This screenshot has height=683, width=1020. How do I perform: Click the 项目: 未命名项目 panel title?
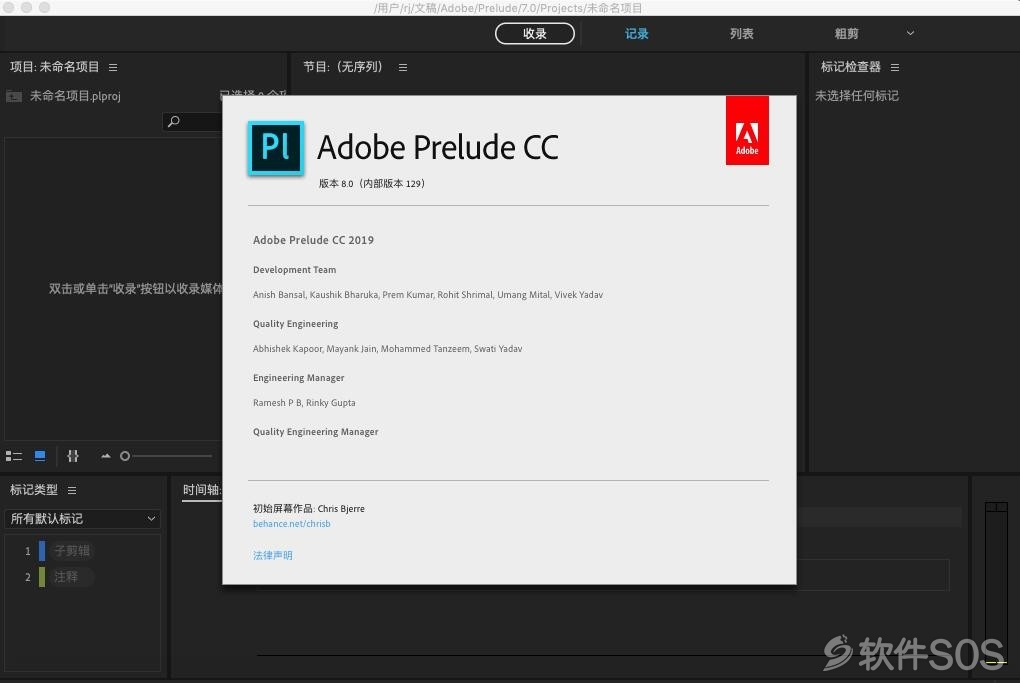pyautogui.click(x=55, y=67)
